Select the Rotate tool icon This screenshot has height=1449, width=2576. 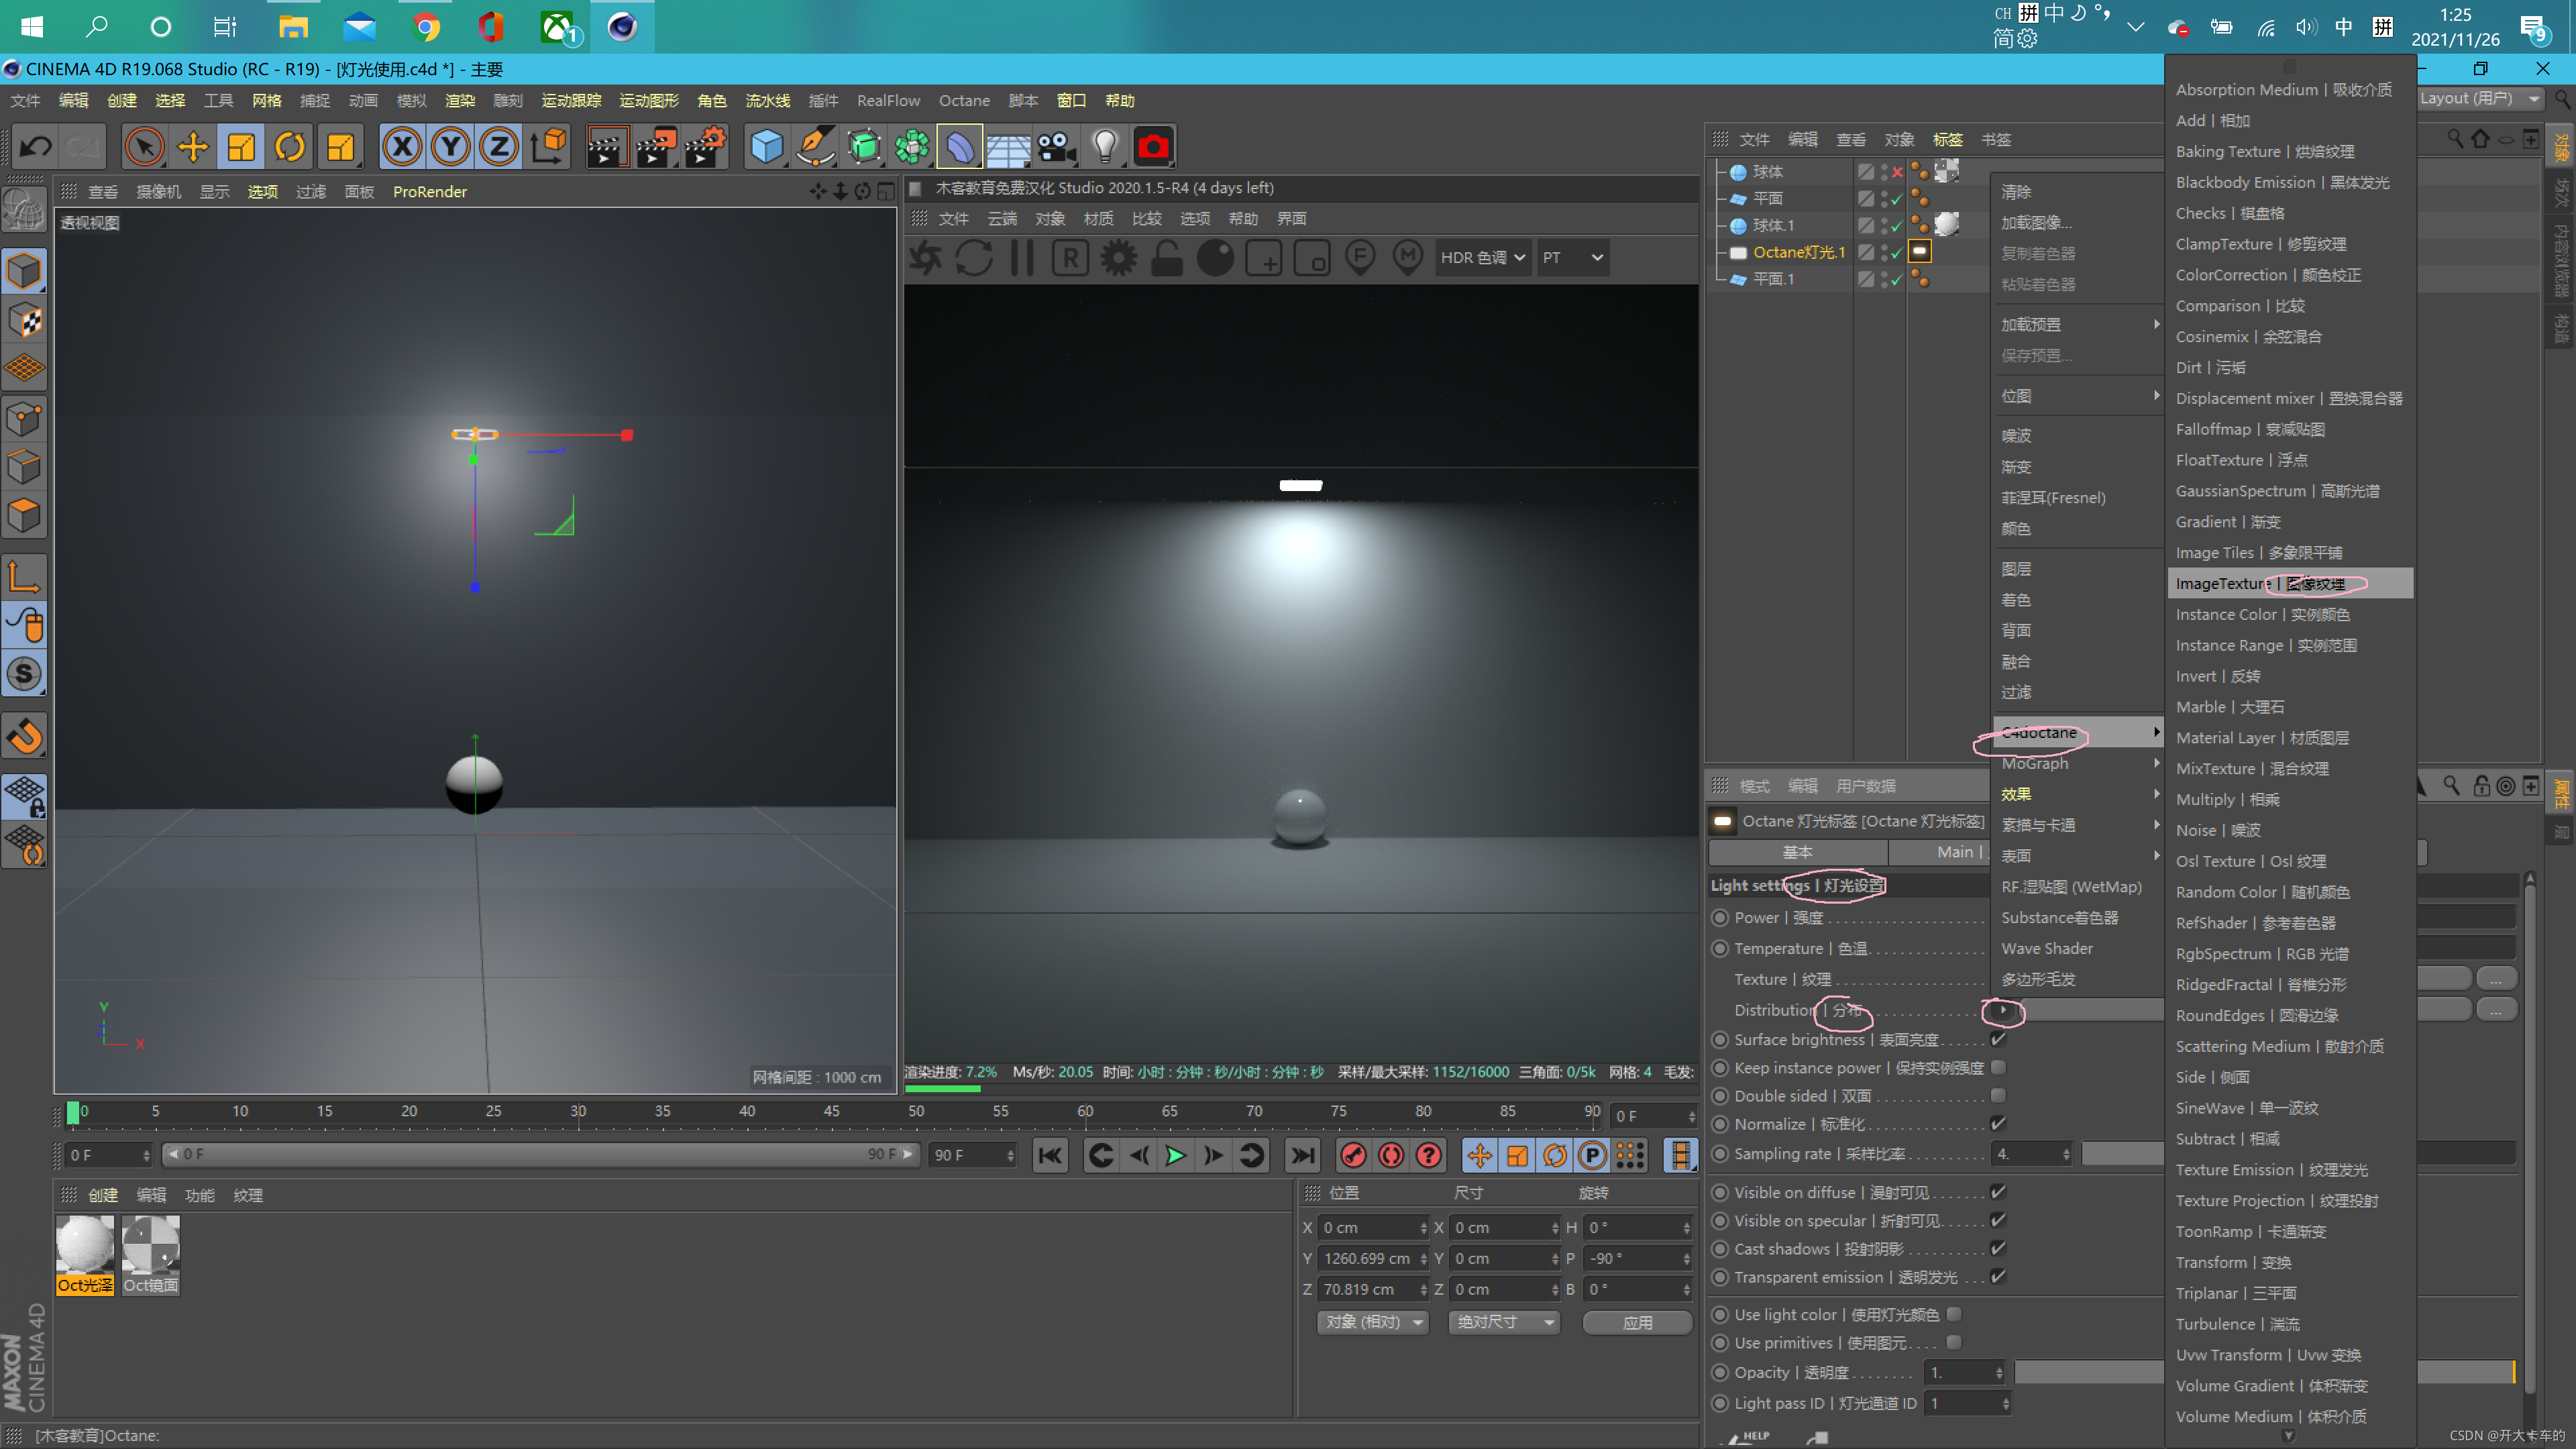click(290, 147)
